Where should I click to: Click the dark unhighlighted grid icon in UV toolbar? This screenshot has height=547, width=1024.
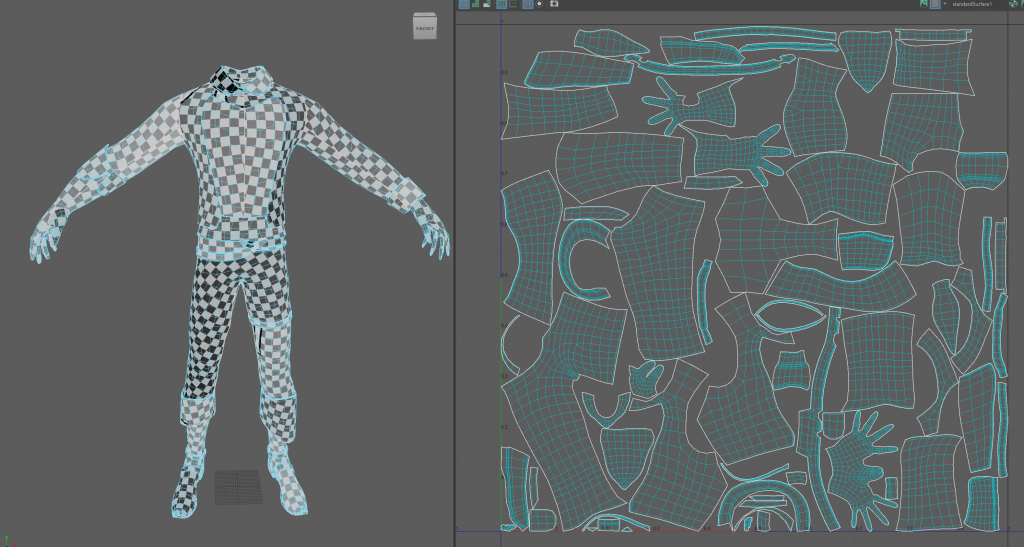tap(514, 4)
